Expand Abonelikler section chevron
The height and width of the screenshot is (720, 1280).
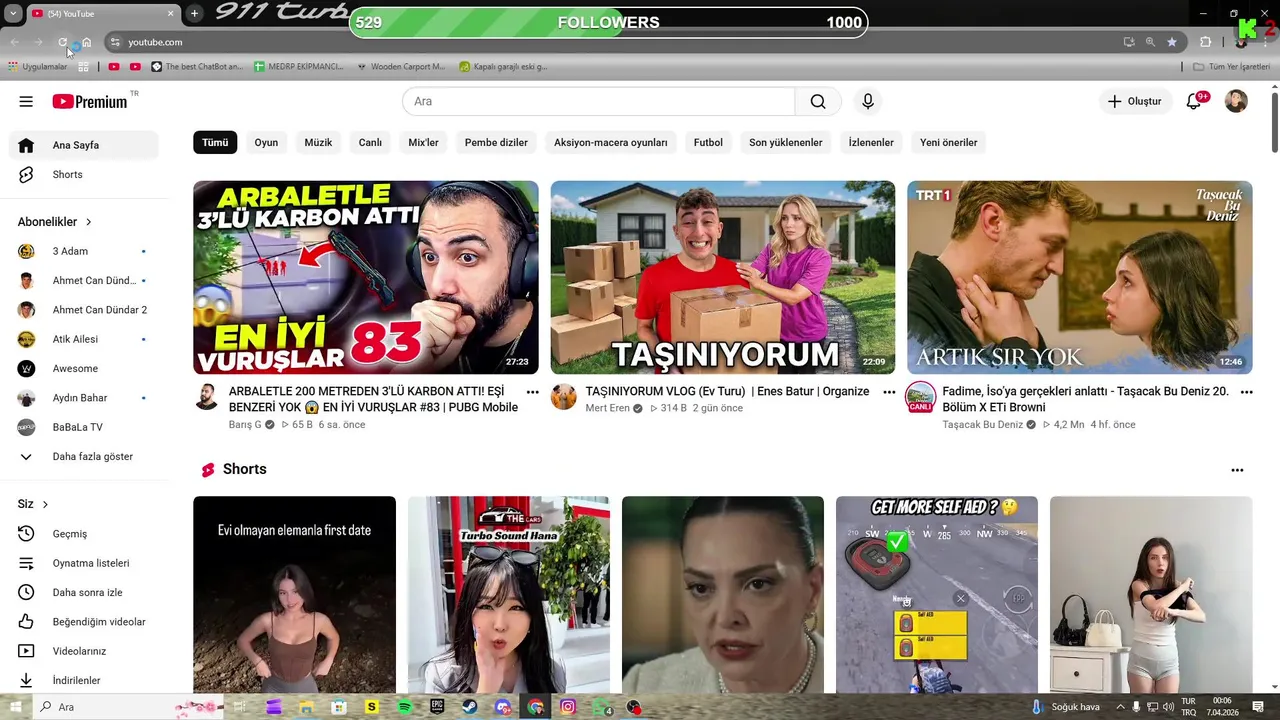[x=88, y=222]
